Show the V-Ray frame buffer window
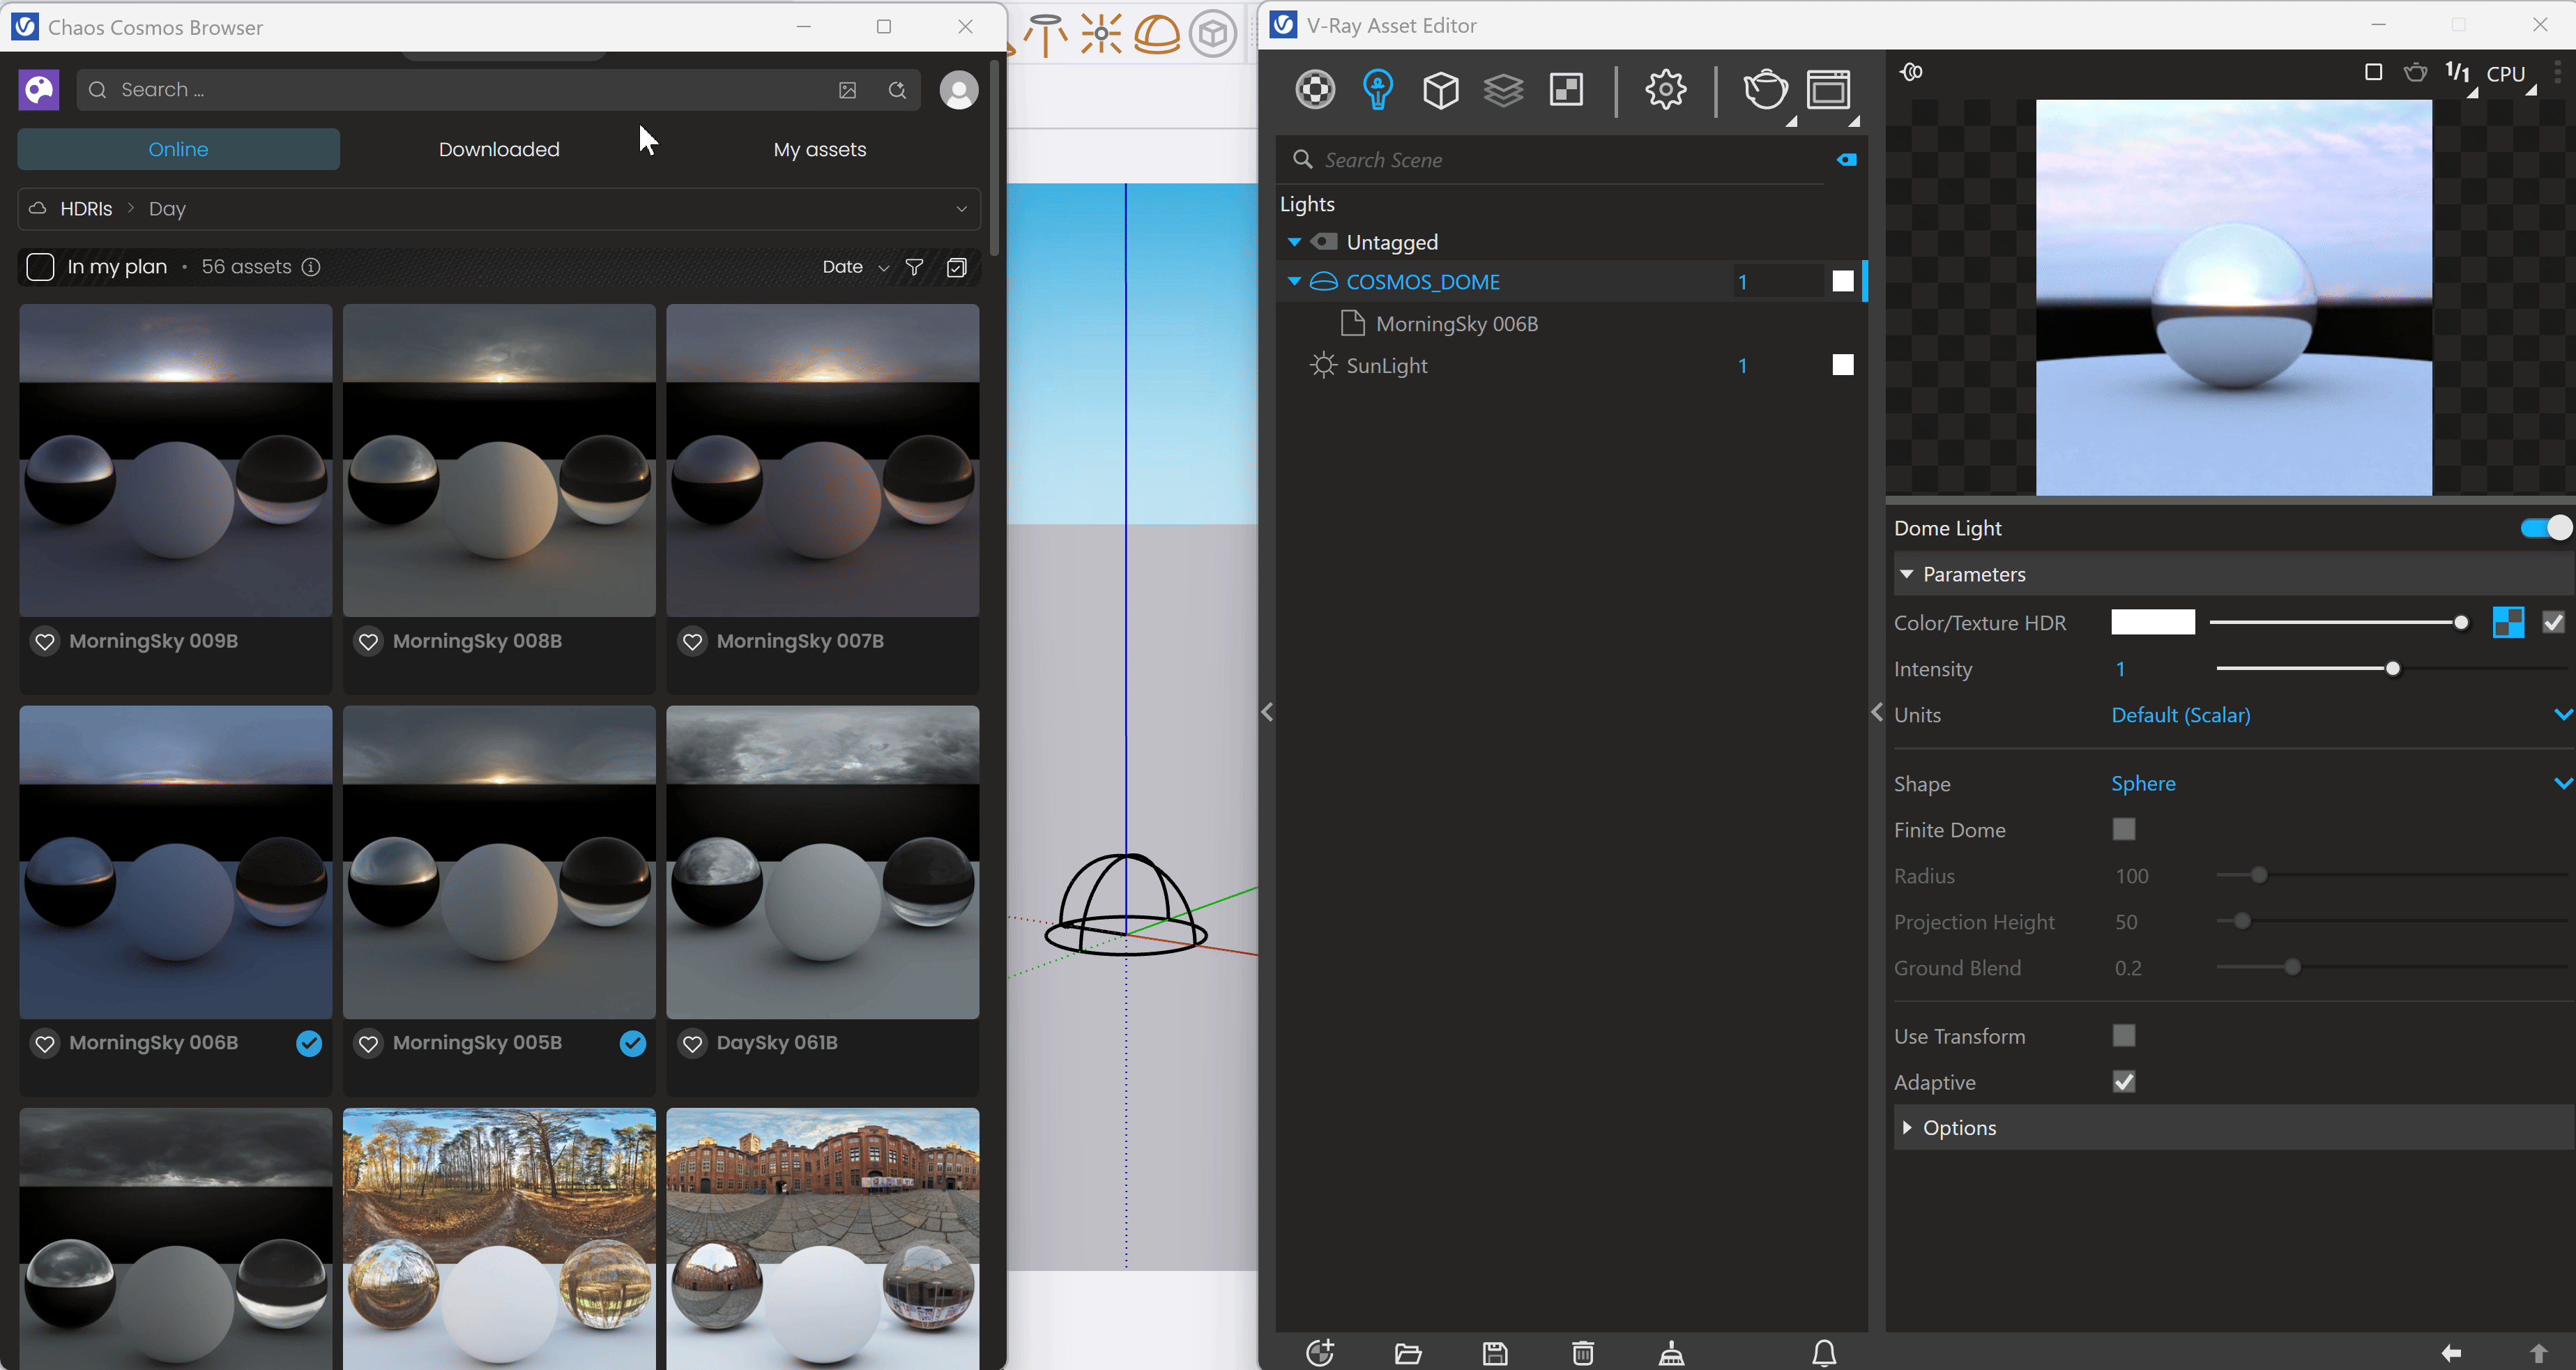The height and width of the screenshot is (1370, 2576). 1828,90
